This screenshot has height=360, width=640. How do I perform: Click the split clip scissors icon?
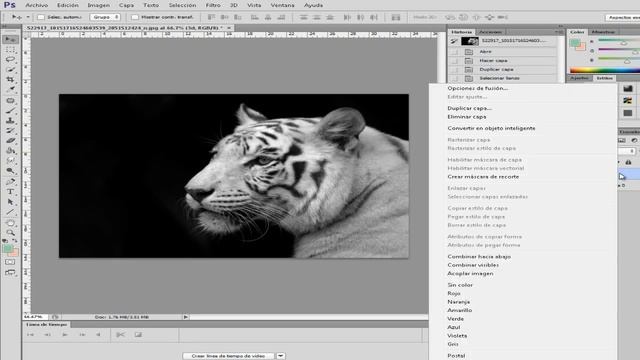pos(120,334)
